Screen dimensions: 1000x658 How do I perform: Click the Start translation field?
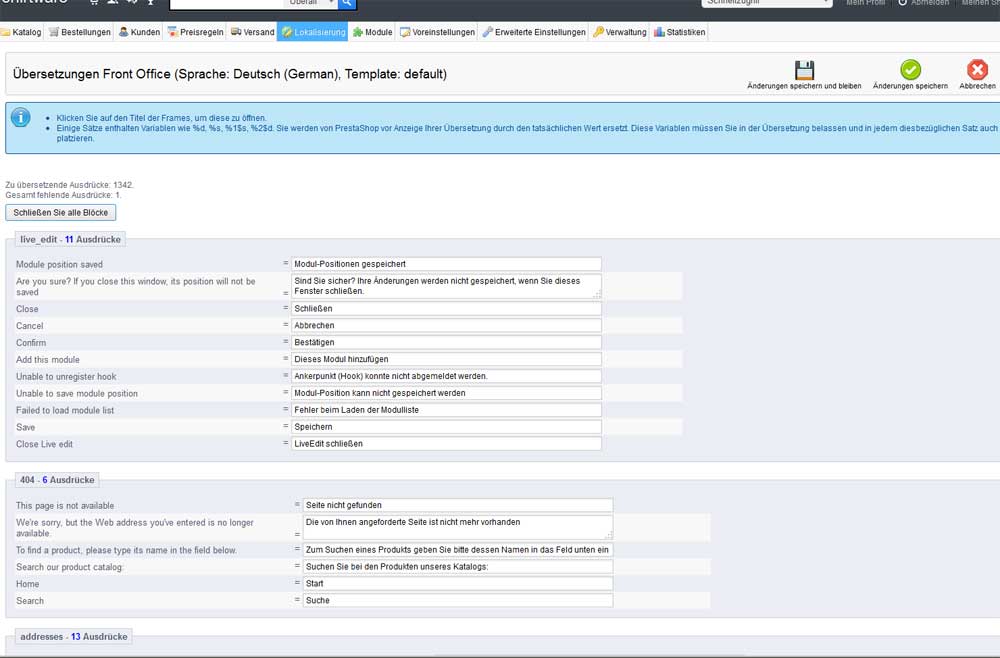pos(458,583)
